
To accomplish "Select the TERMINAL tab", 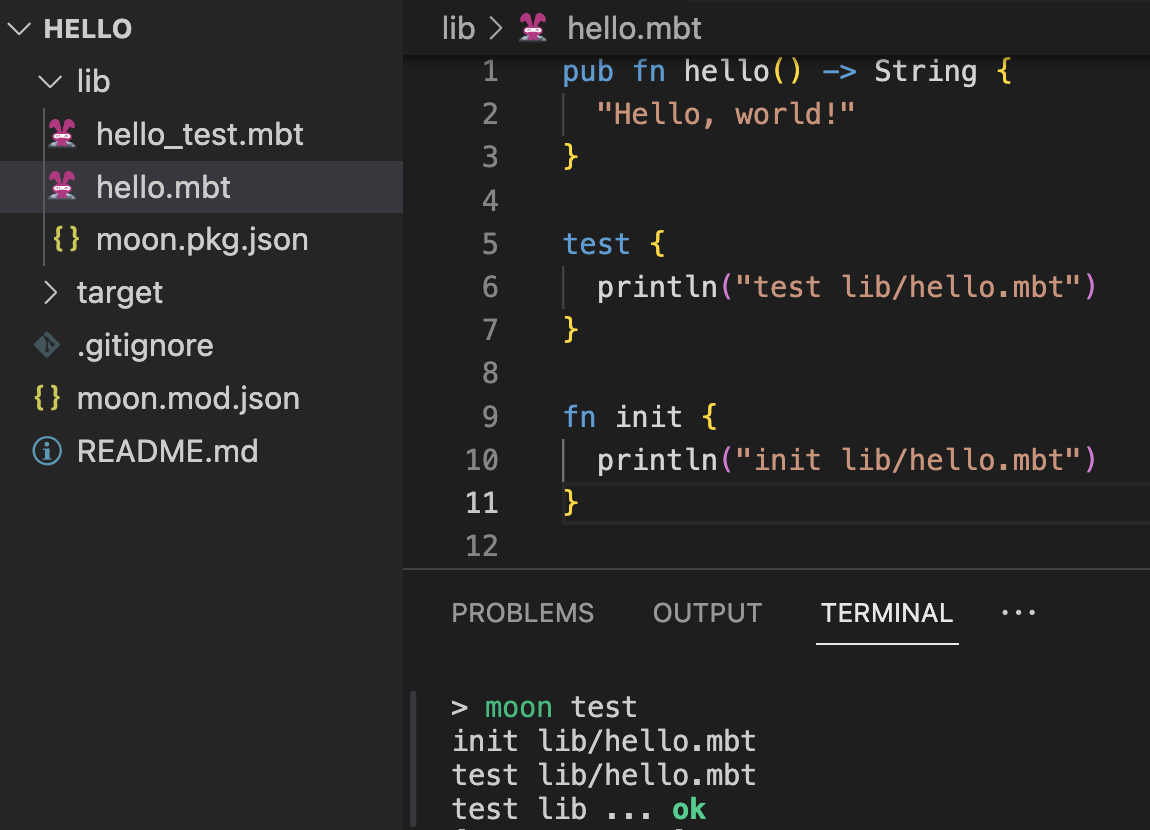I will [887, 613].
